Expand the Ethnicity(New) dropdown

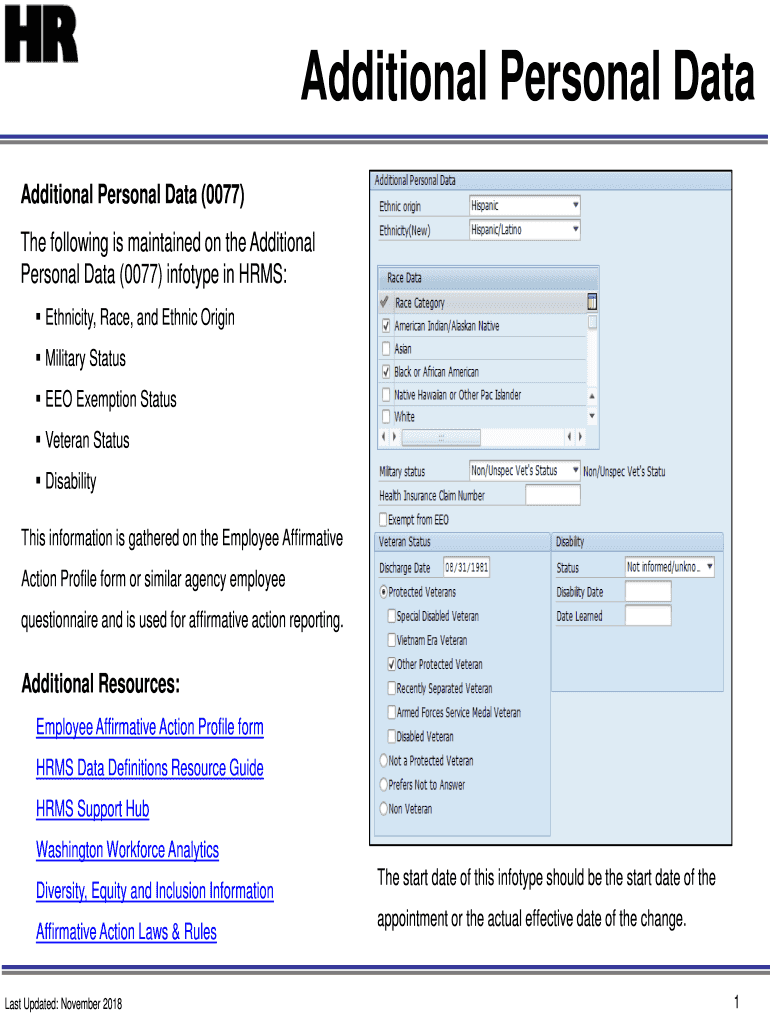point(575,230)
